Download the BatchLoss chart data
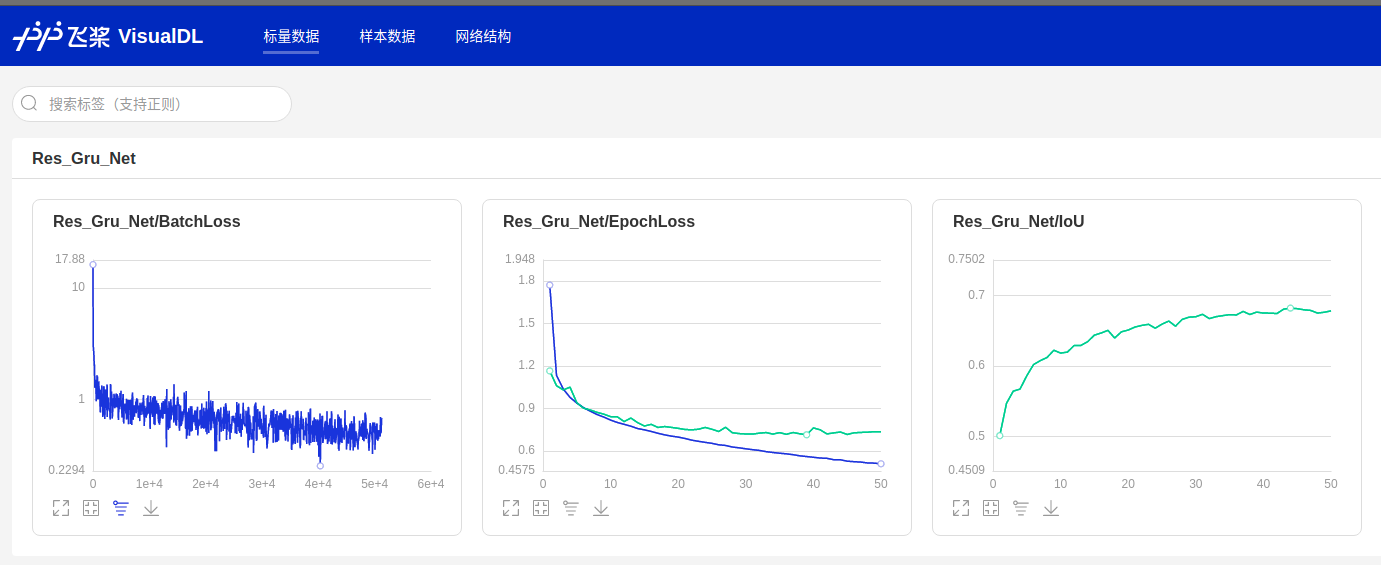The height and width of the screenshot is (565, 1381). (151, 508)
